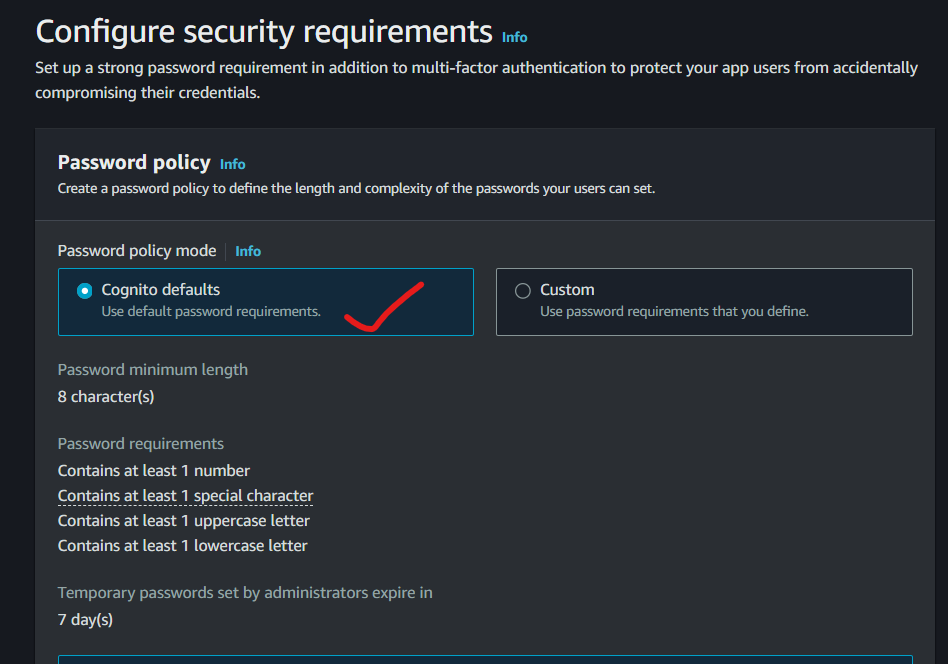
Task: Click 'Contains at least 1 lowercase letter' line
Action: 183,545
